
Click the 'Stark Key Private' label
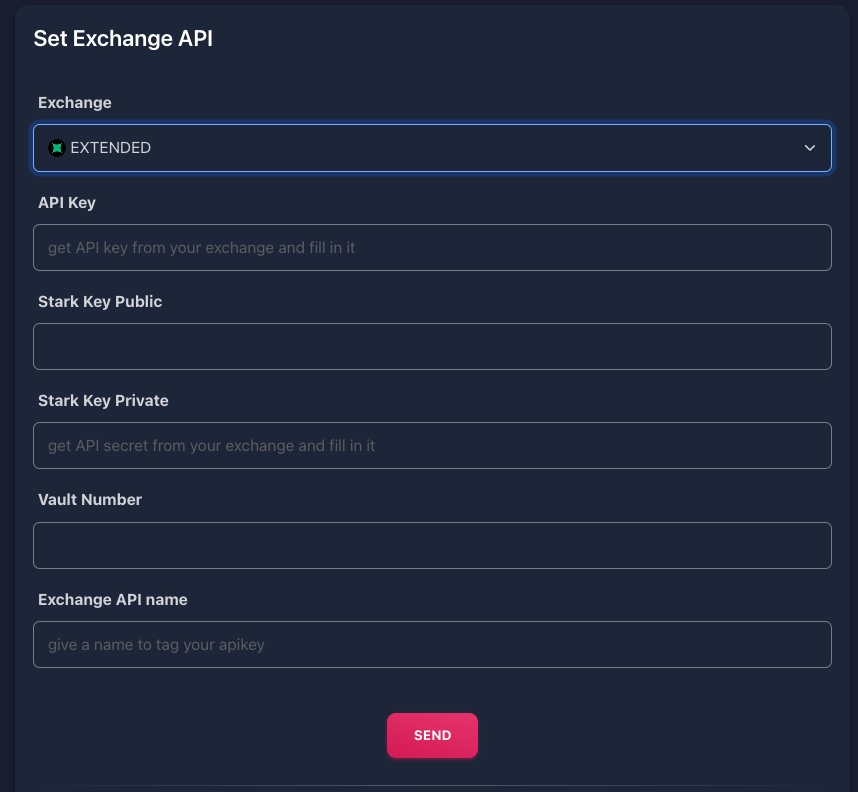(103, 401)
